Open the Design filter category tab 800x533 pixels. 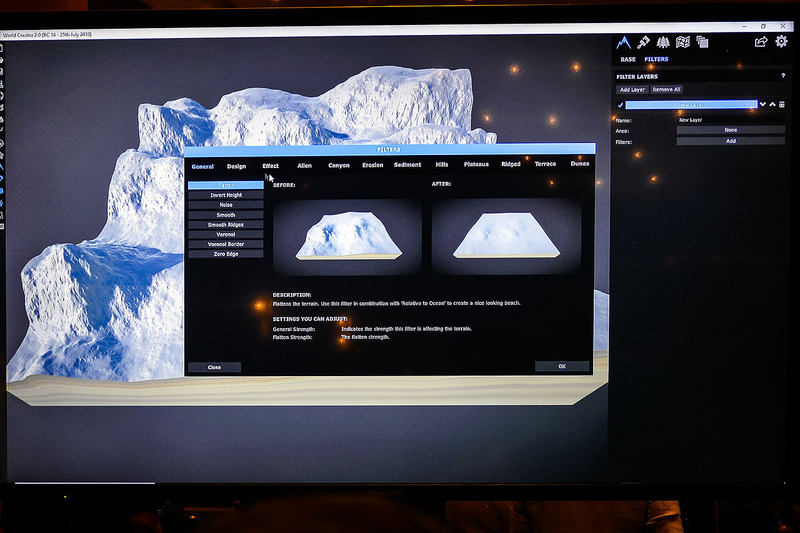(x=236, y=166)
